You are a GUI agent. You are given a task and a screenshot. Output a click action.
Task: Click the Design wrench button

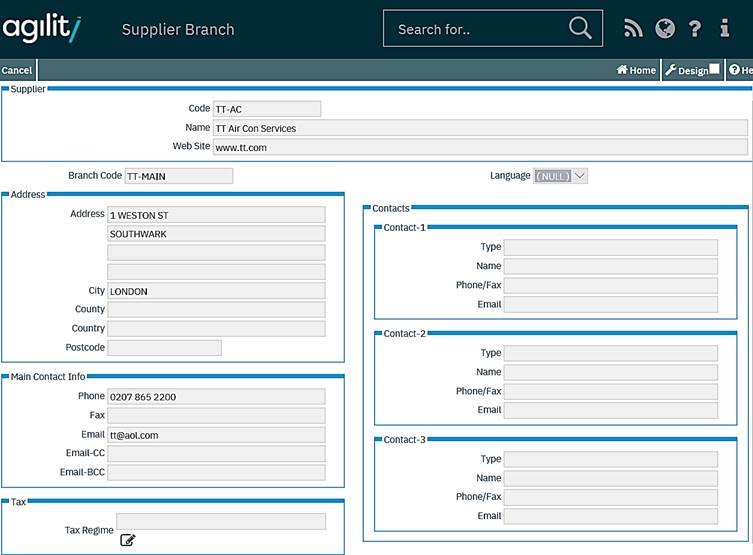click(686, 70)
